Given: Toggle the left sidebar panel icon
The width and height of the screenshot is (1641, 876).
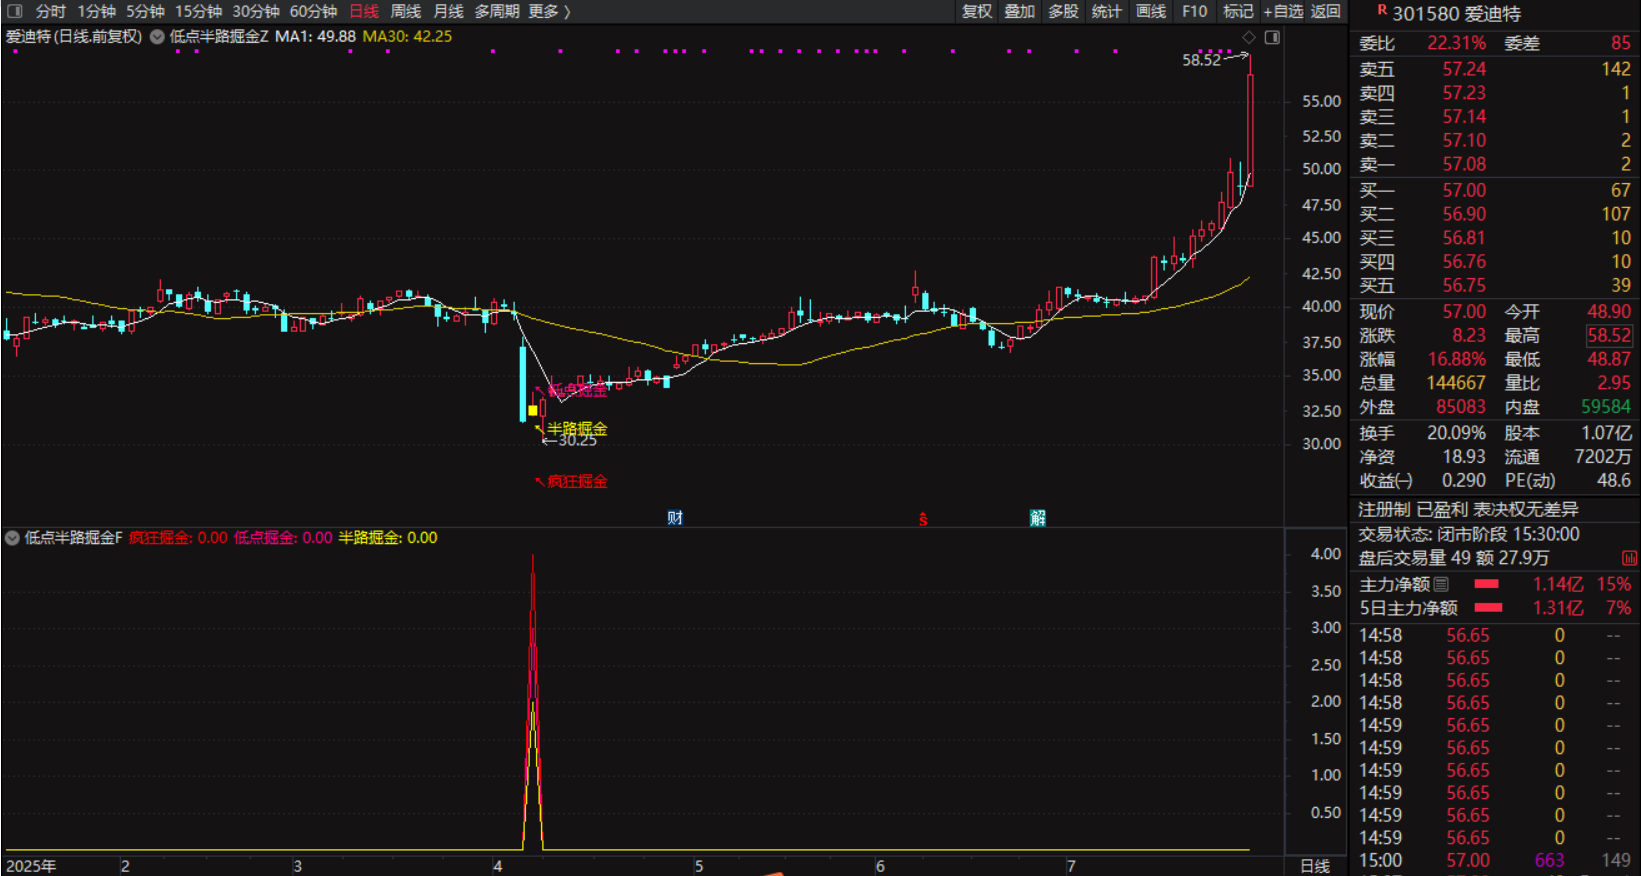Looking at the screenshot, I should pos(14,11).
